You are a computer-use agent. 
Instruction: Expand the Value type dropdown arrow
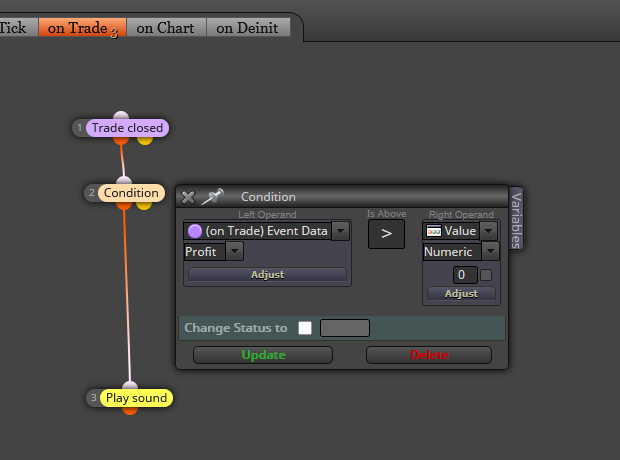coord(489,231)
